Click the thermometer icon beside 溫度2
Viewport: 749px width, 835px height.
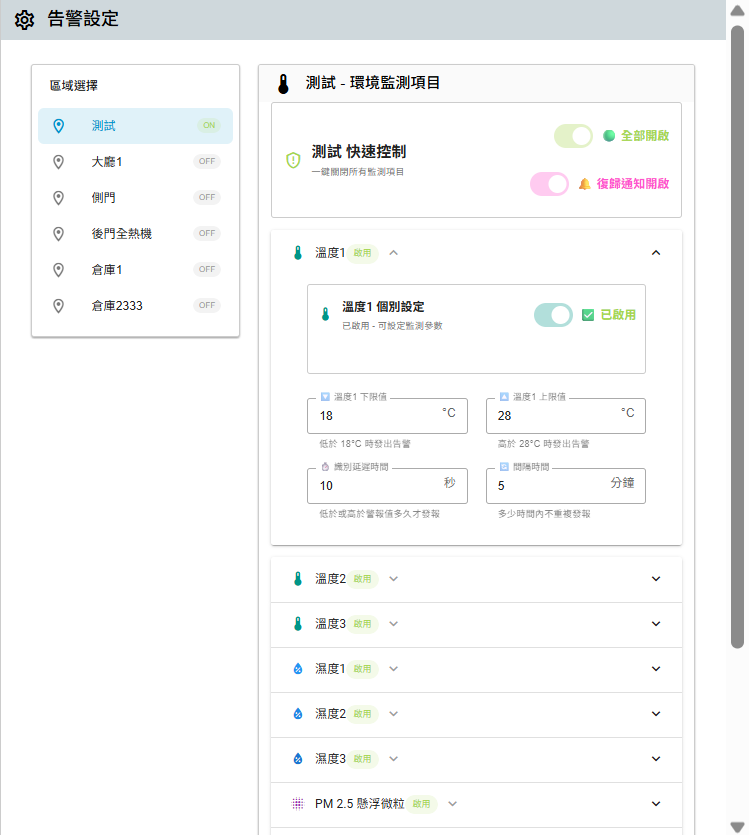tap(297, 578)
